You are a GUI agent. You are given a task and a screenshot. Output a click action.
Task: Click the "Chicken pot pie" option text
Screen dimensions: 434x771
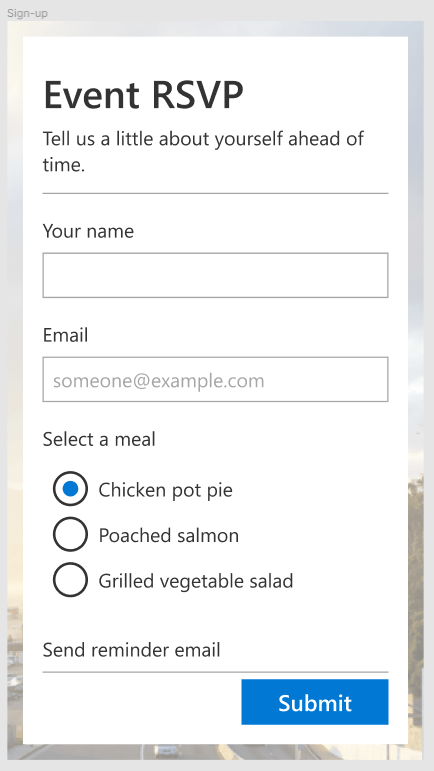pos(166,490)
